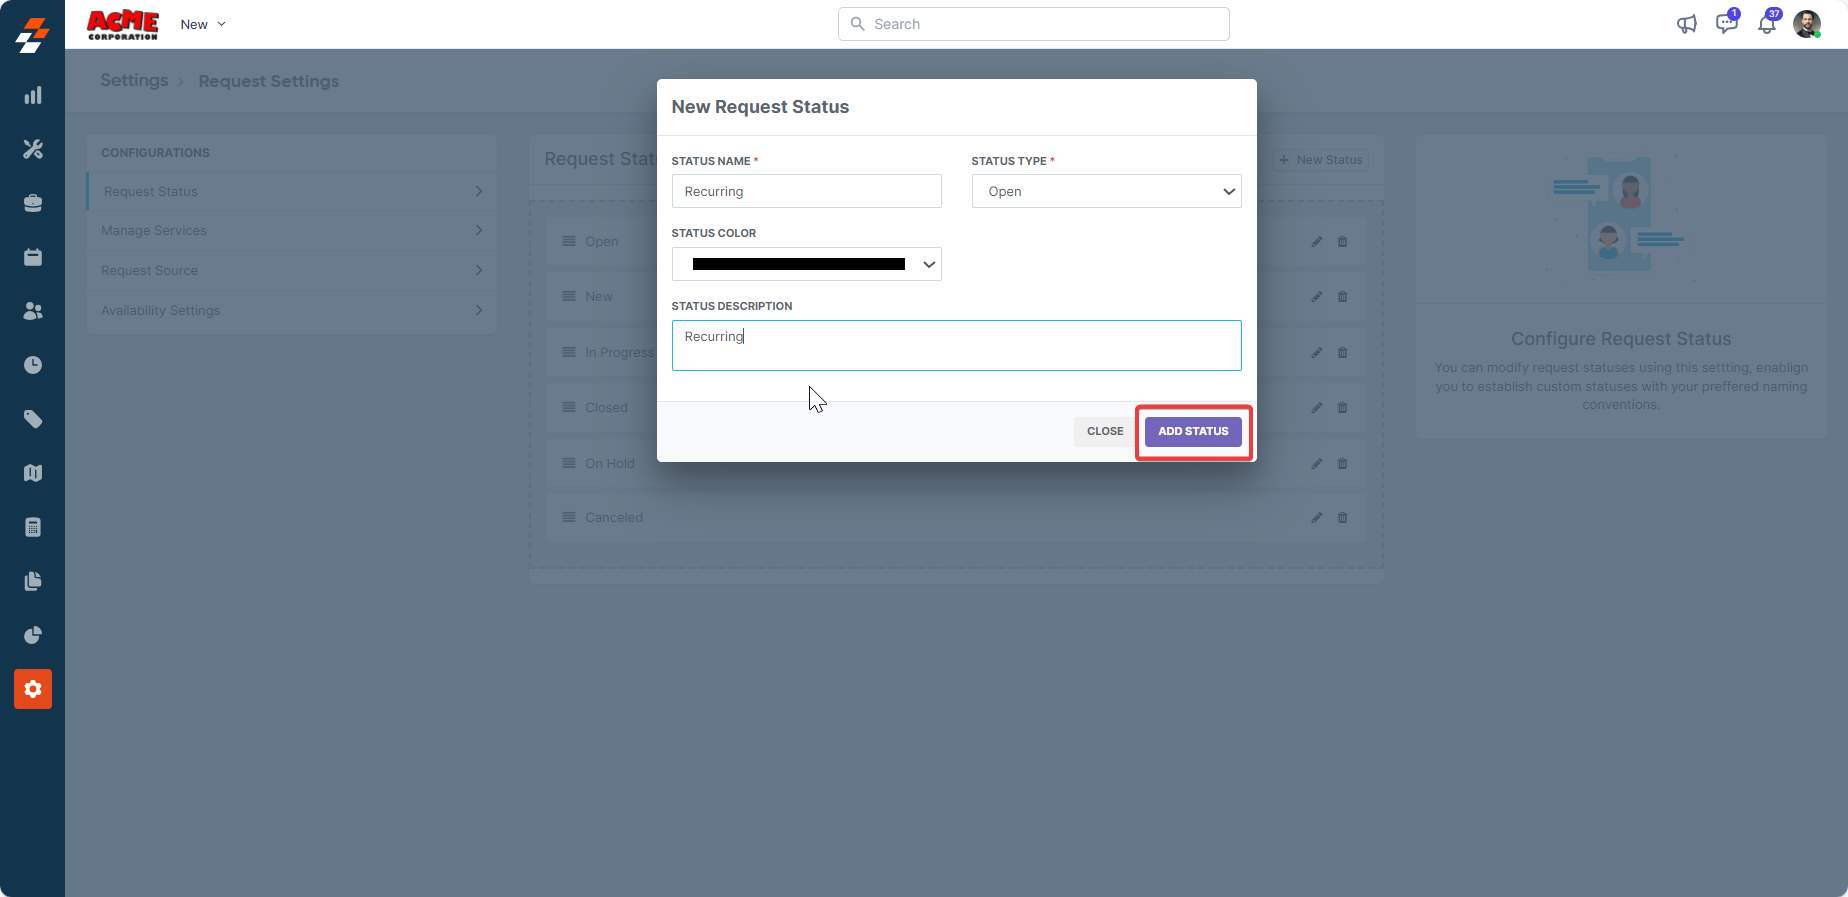Expand the Availability Settings chevron

coord(479,310)
